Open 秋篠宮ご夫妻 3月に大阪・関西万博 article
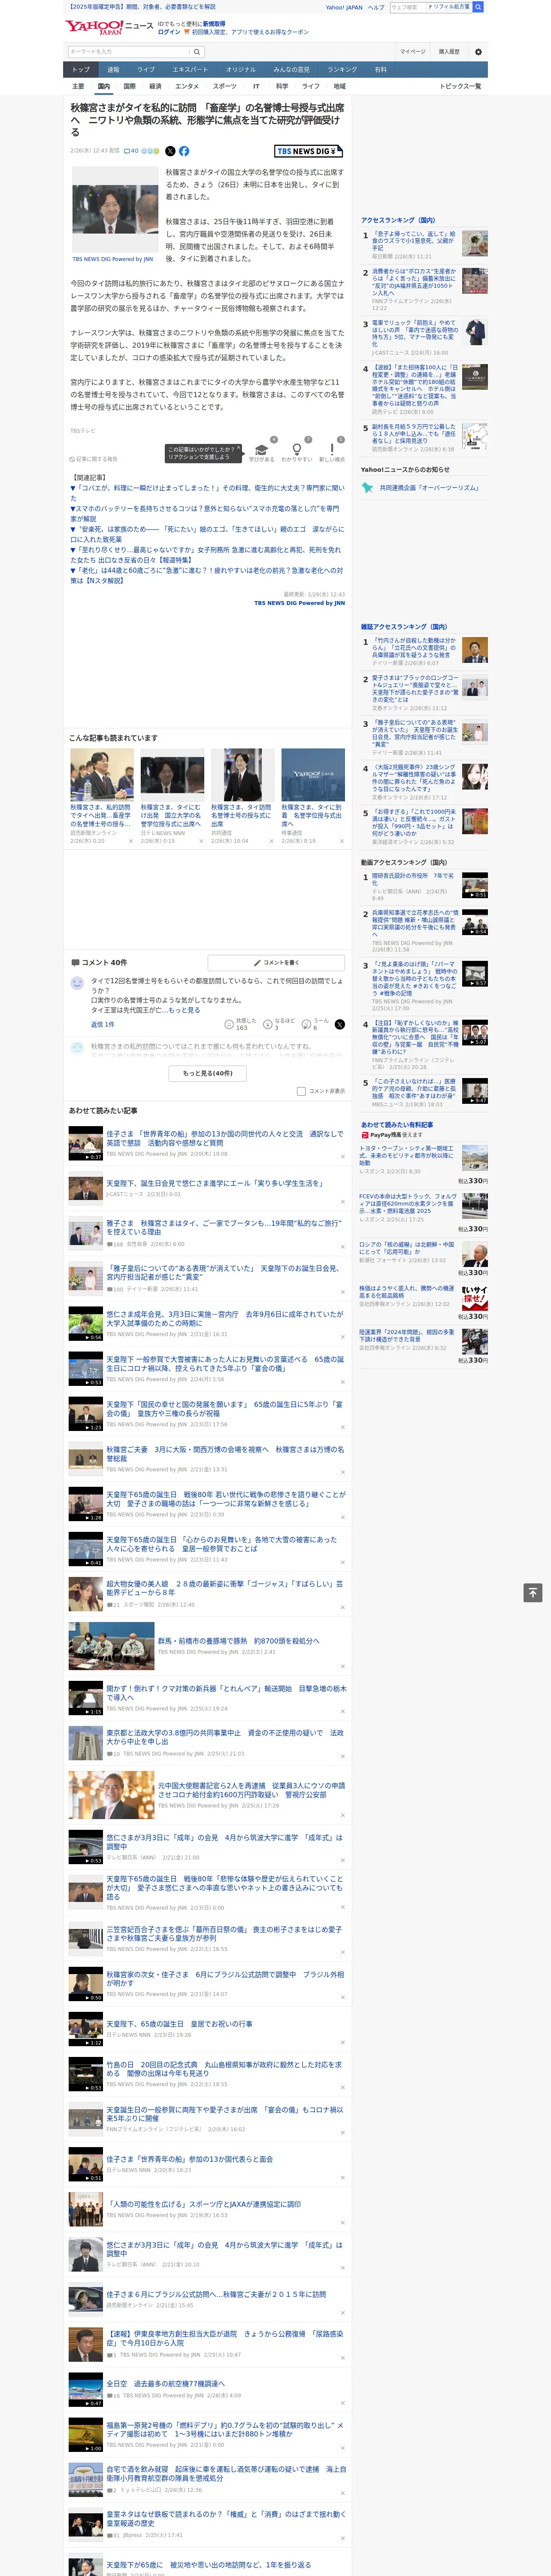The height and width of the screenshot is (2576, 551). pos(226,1454)
